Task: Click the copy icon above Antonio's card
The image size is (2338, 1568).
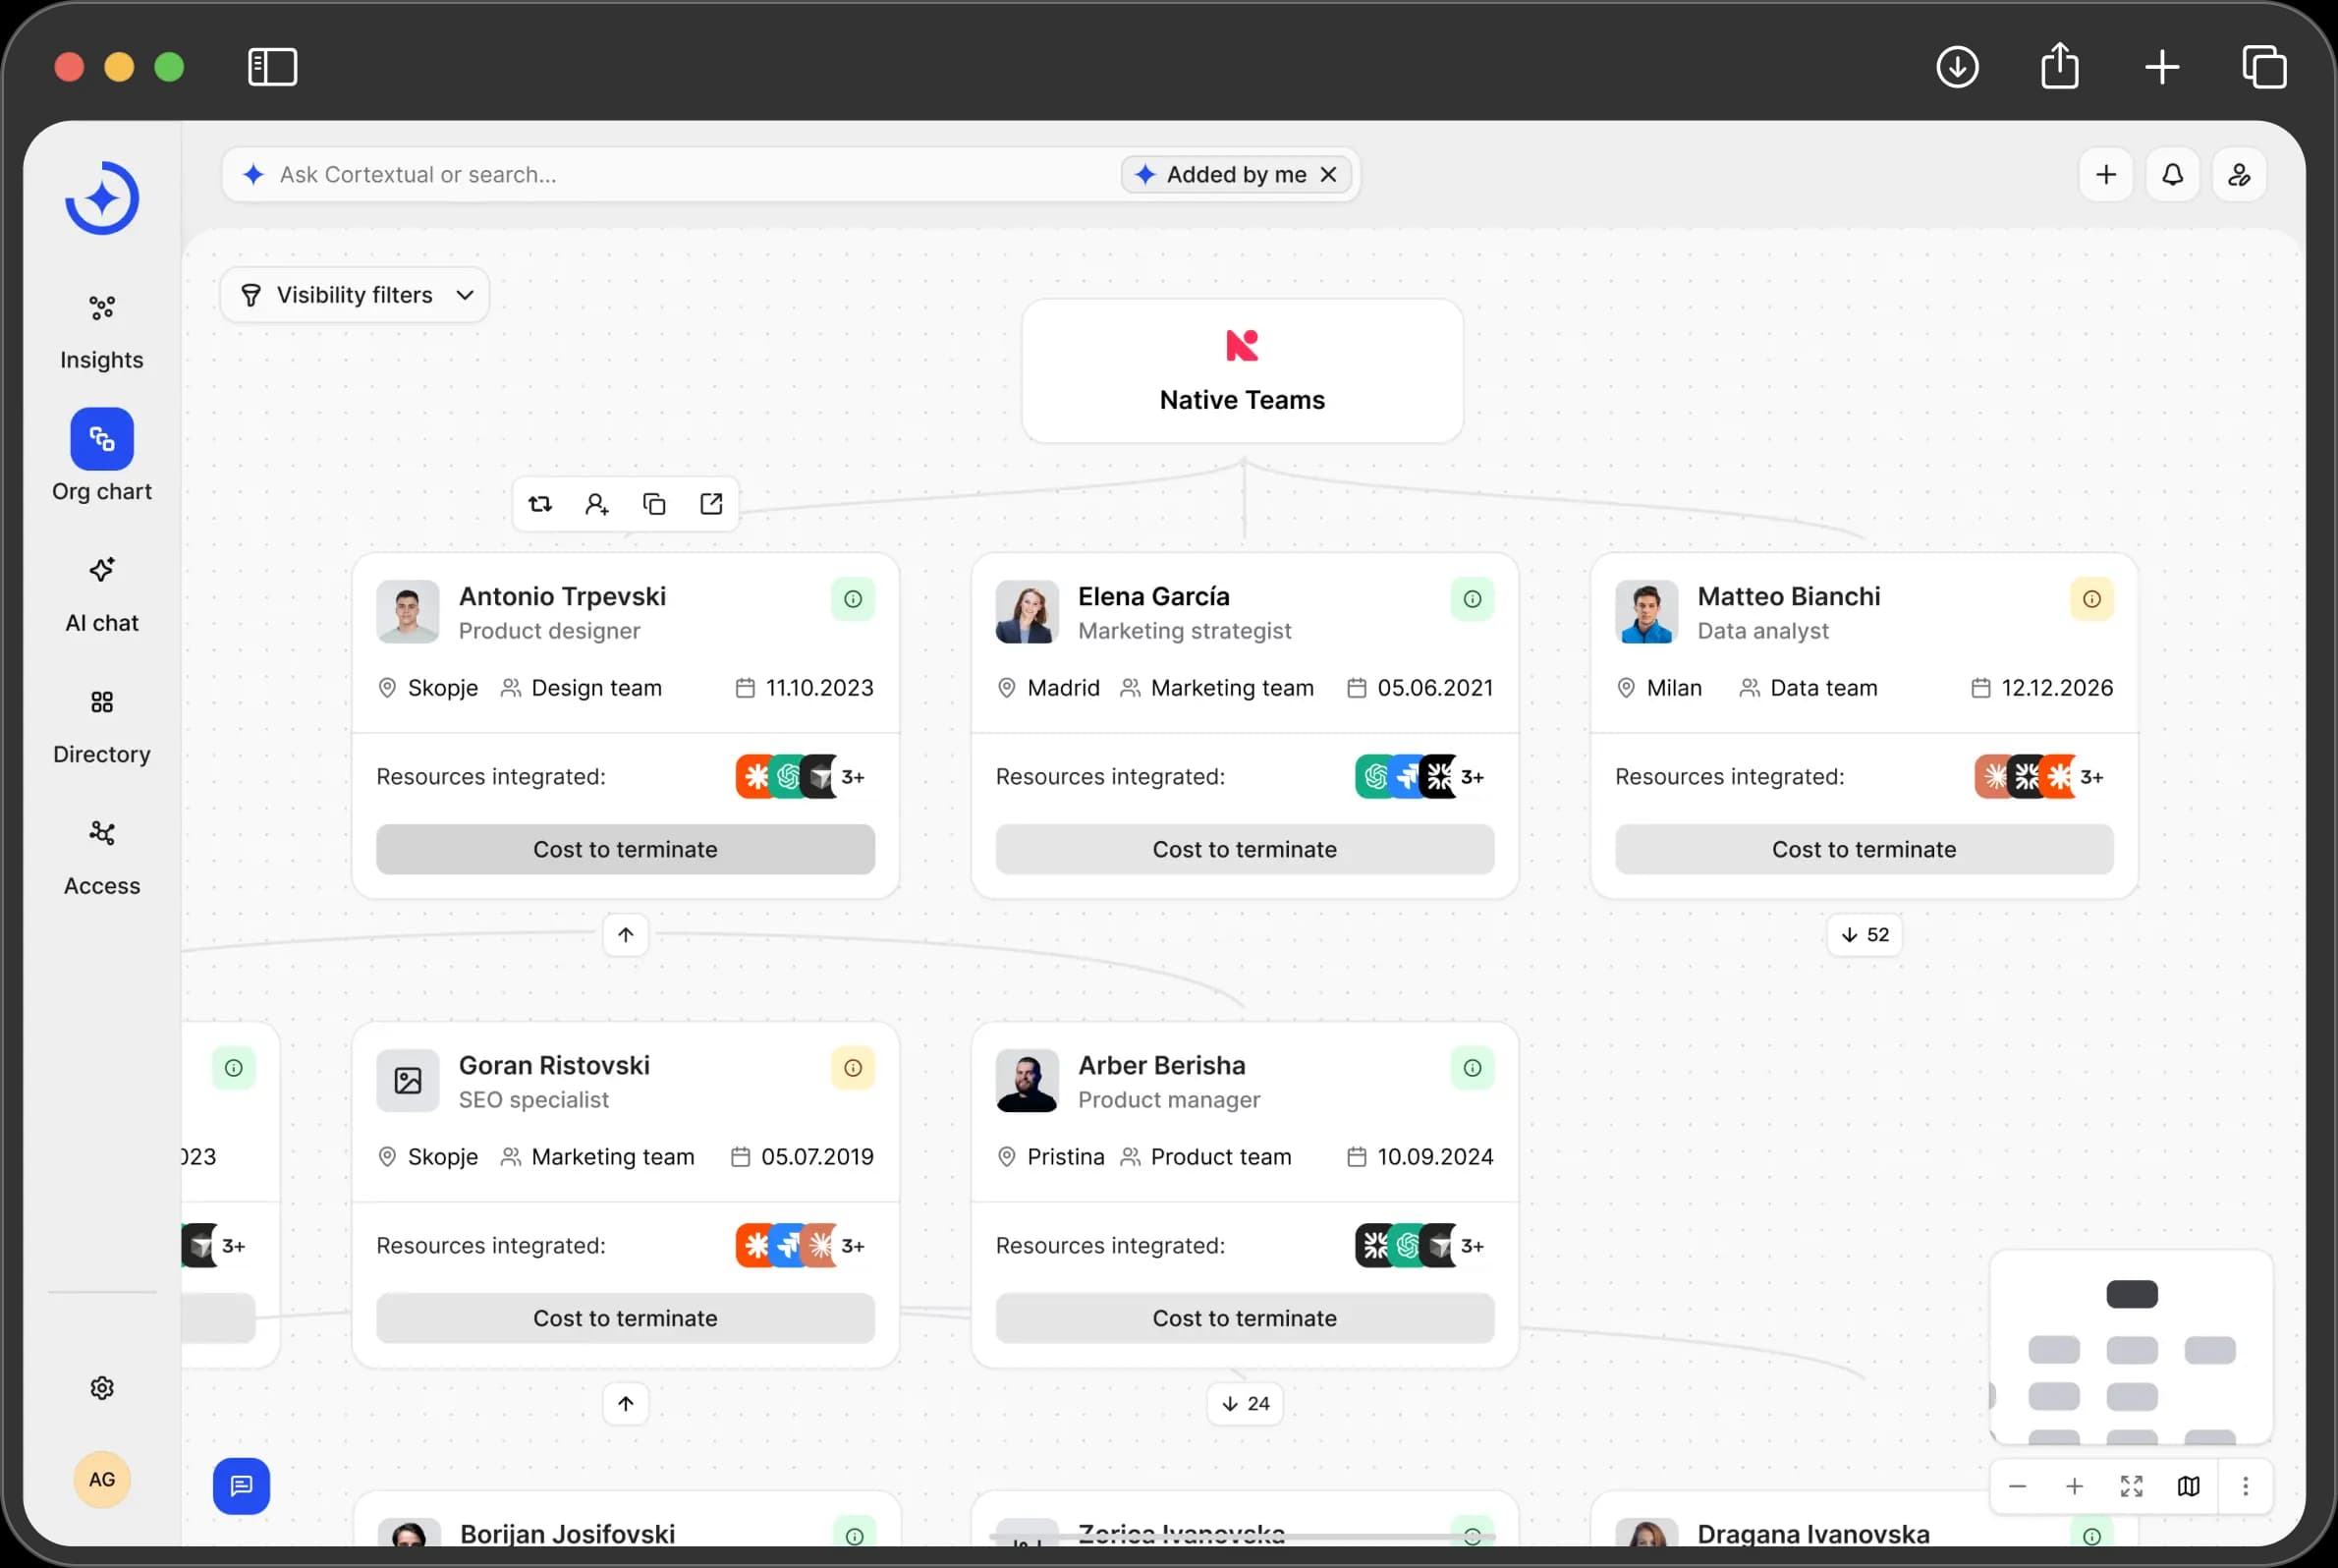Action: [654, 504]
